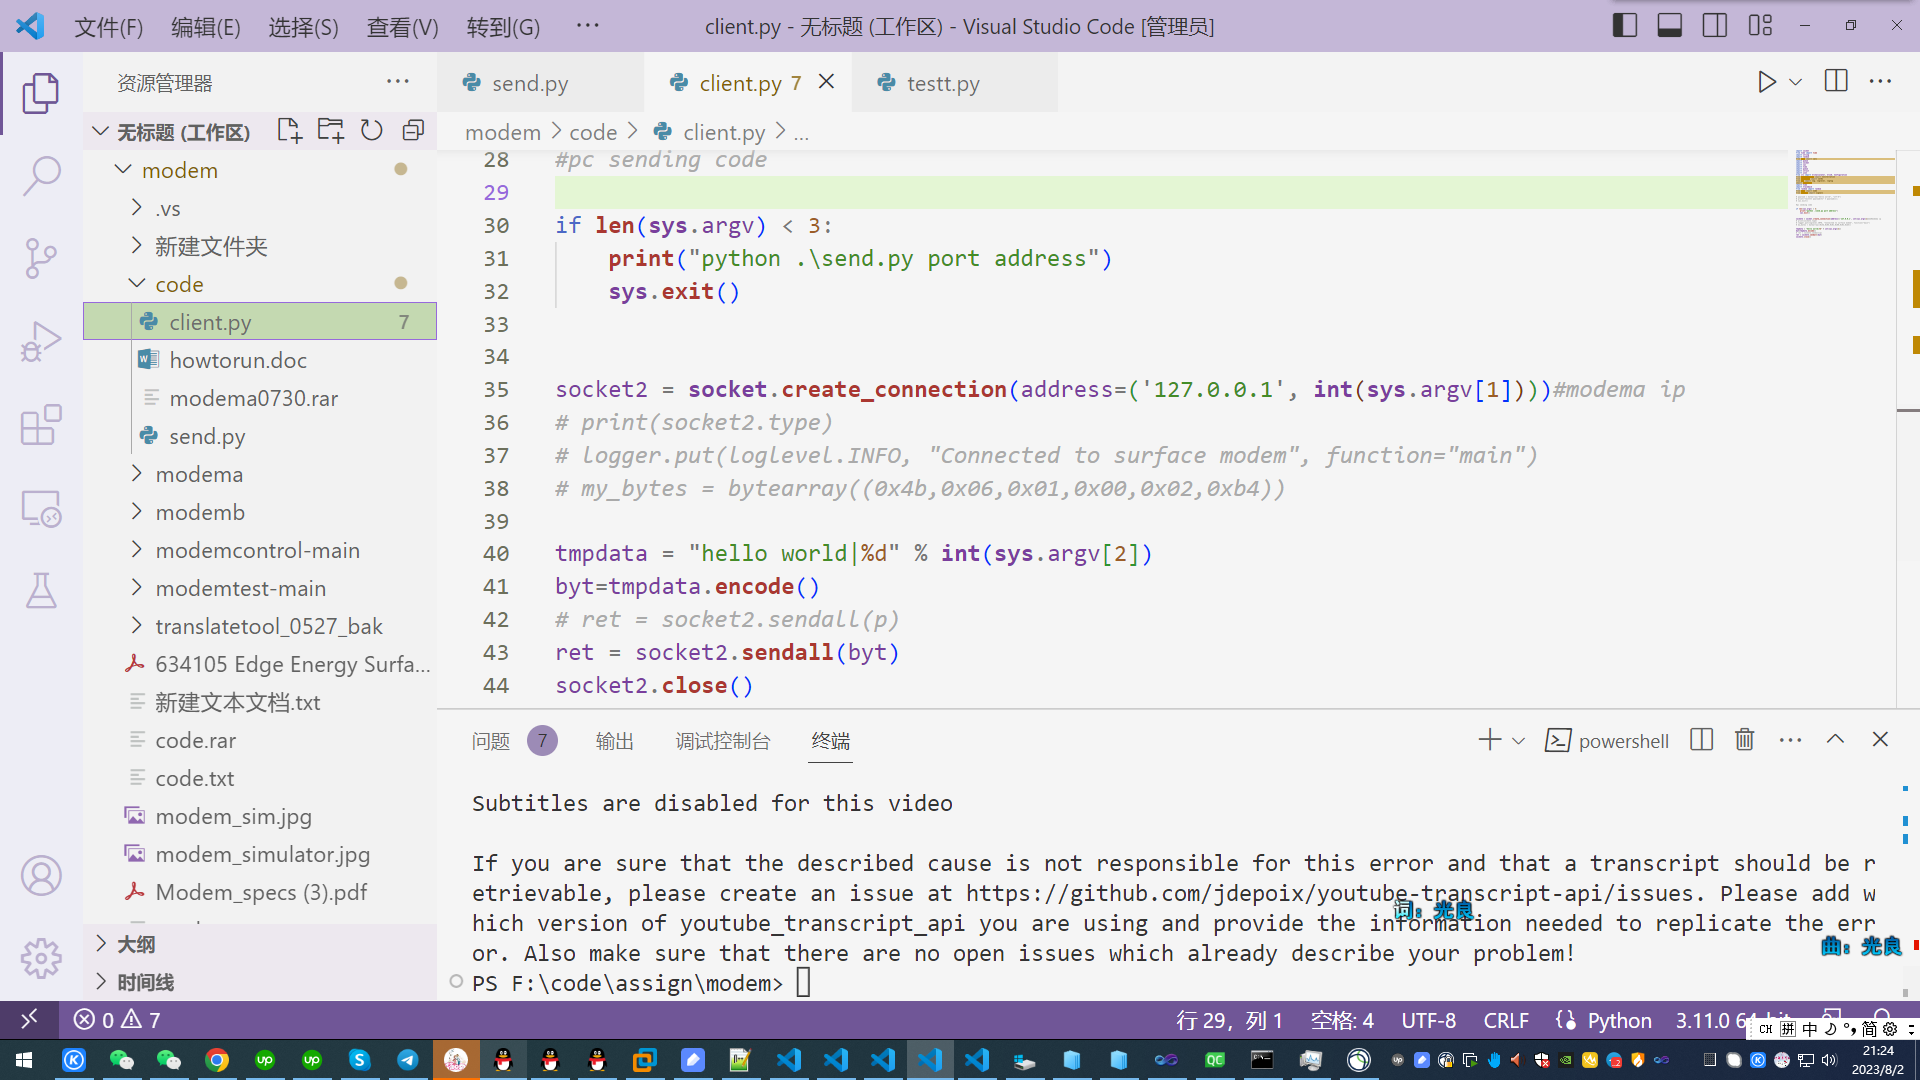The height and width of the screenshot is (1080, 1920).
Task: Toggle bottom panel layout button
Action: pos(1669,26)
